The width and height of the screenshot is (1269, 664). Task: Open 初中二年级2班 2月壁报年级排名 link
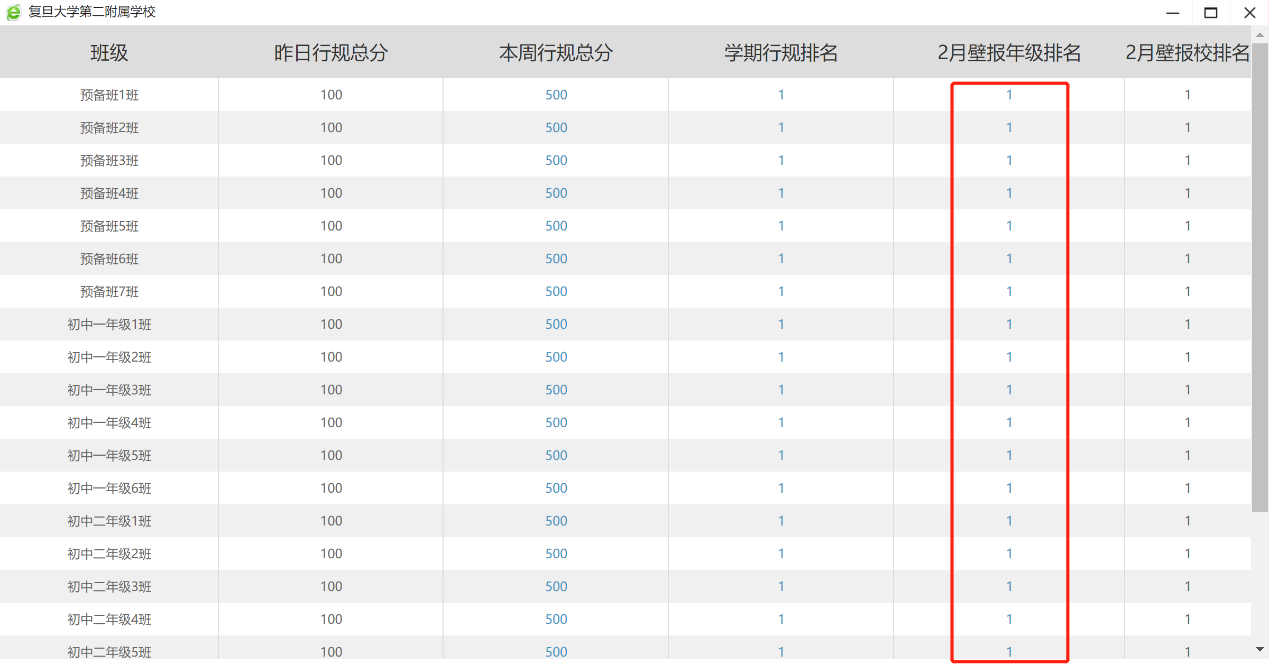point(1009,554)
